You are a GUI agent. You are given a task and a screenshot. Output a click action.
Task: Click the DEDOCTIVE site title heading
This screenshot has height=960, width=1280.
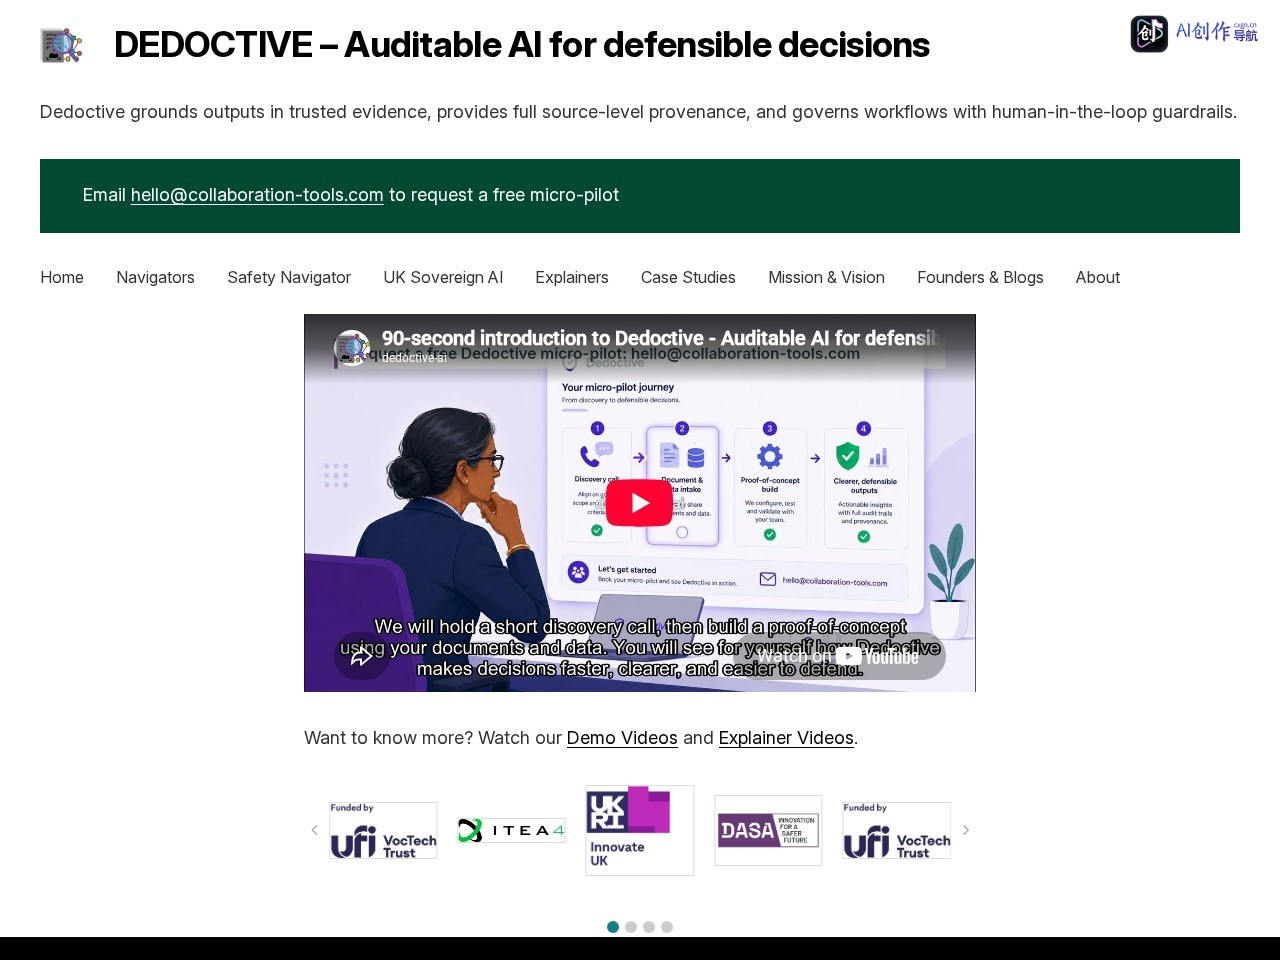coord(522,45)
